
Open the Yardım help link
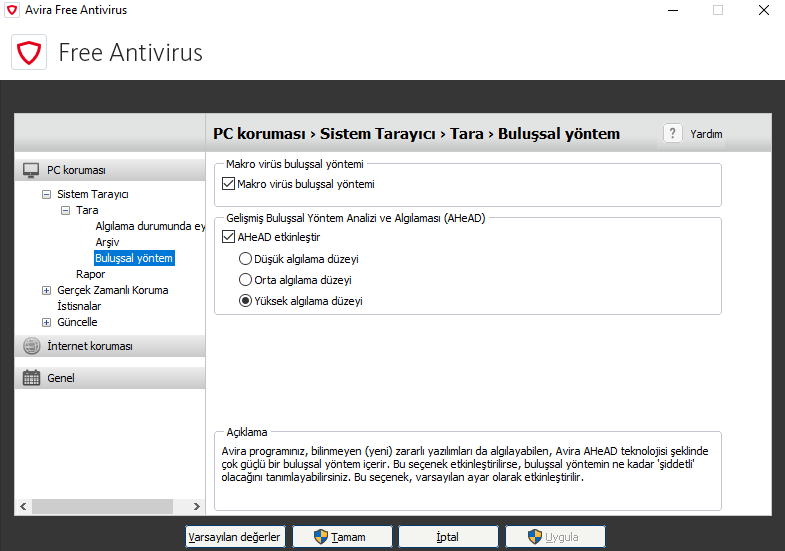[706, 134]
